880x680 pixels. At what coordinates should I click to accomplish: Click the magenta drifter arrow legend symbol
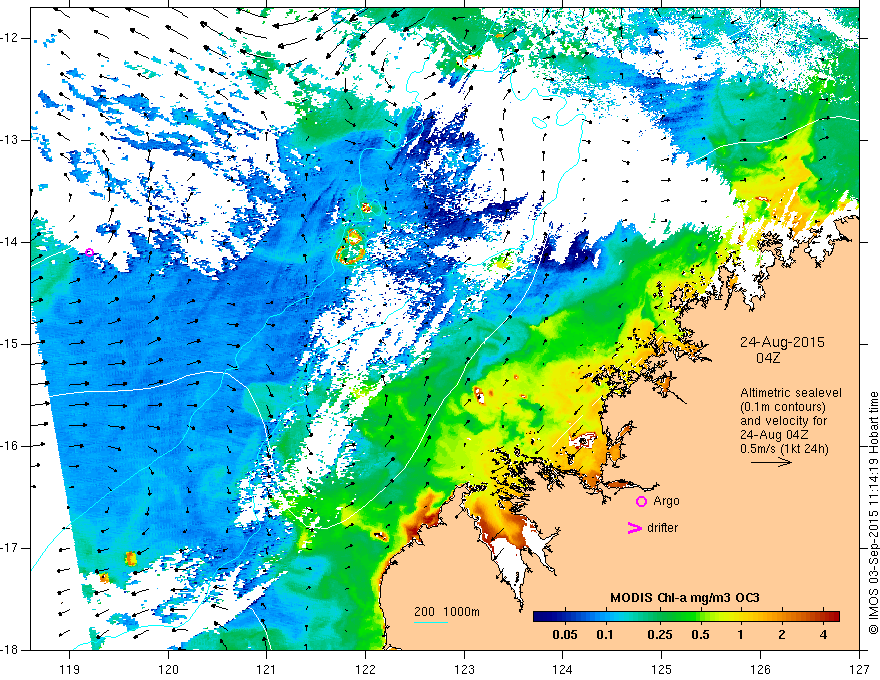pyautogui.click(x=634, y=528)
